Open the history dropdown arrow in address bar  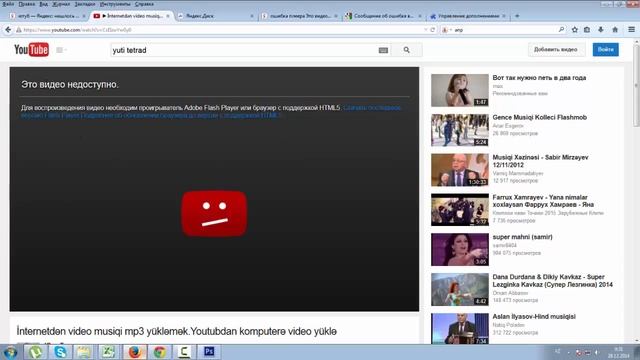pyautogui.click(x=426, y=30)
